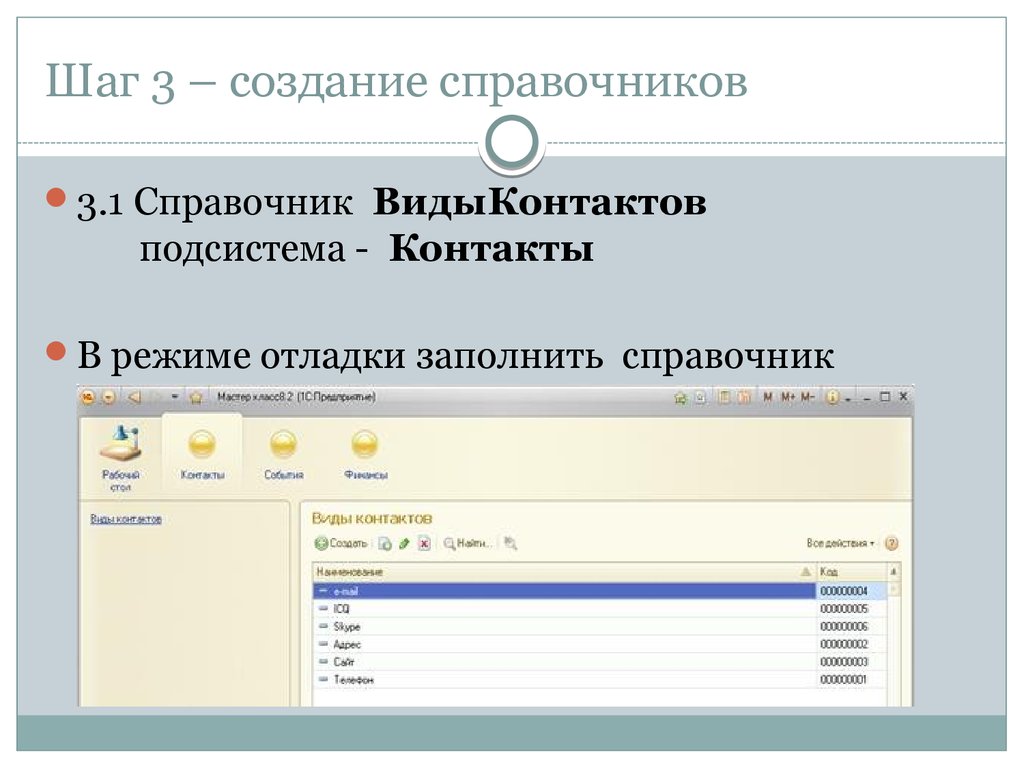Click code cell 000000003

click(852, 662)
